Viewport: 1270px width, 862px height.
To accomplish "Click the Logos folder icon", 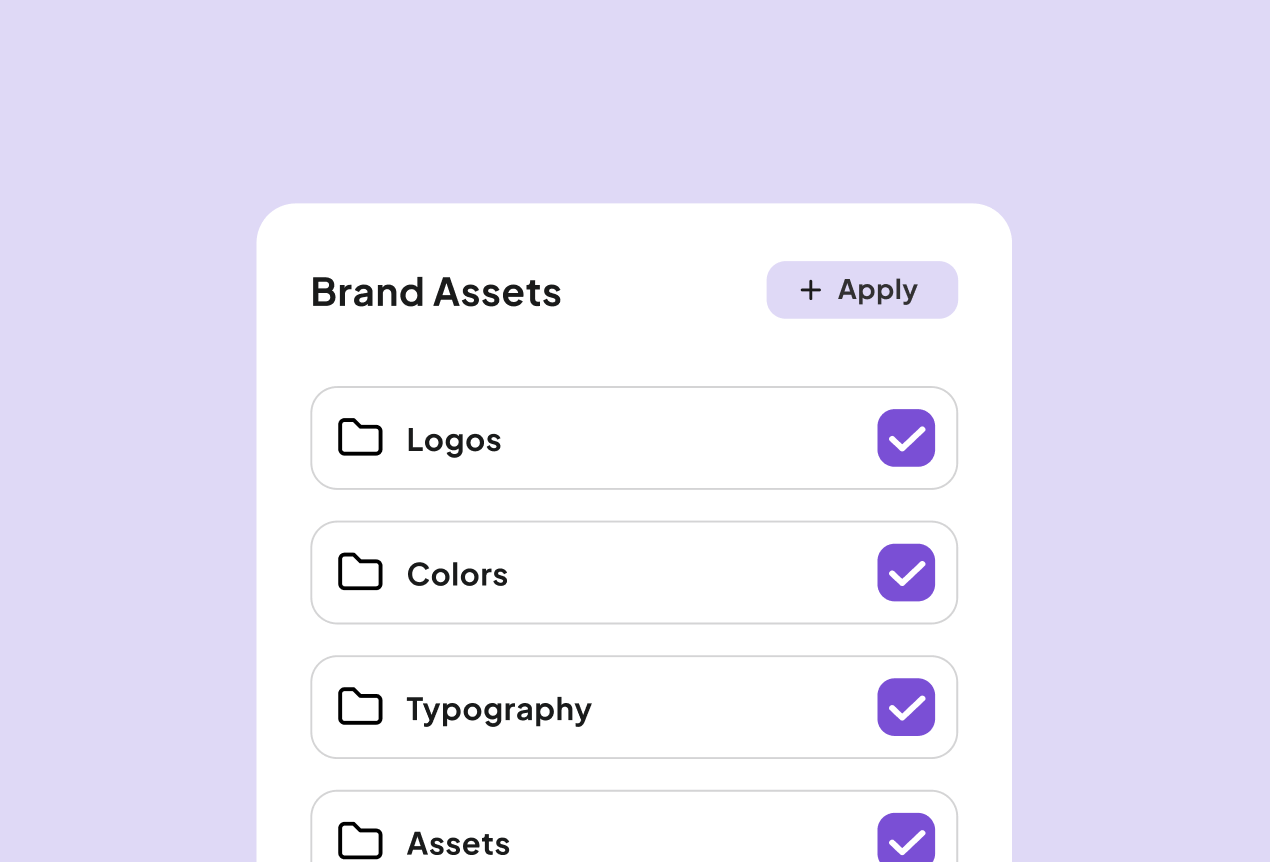I will [x=360, y=437].
